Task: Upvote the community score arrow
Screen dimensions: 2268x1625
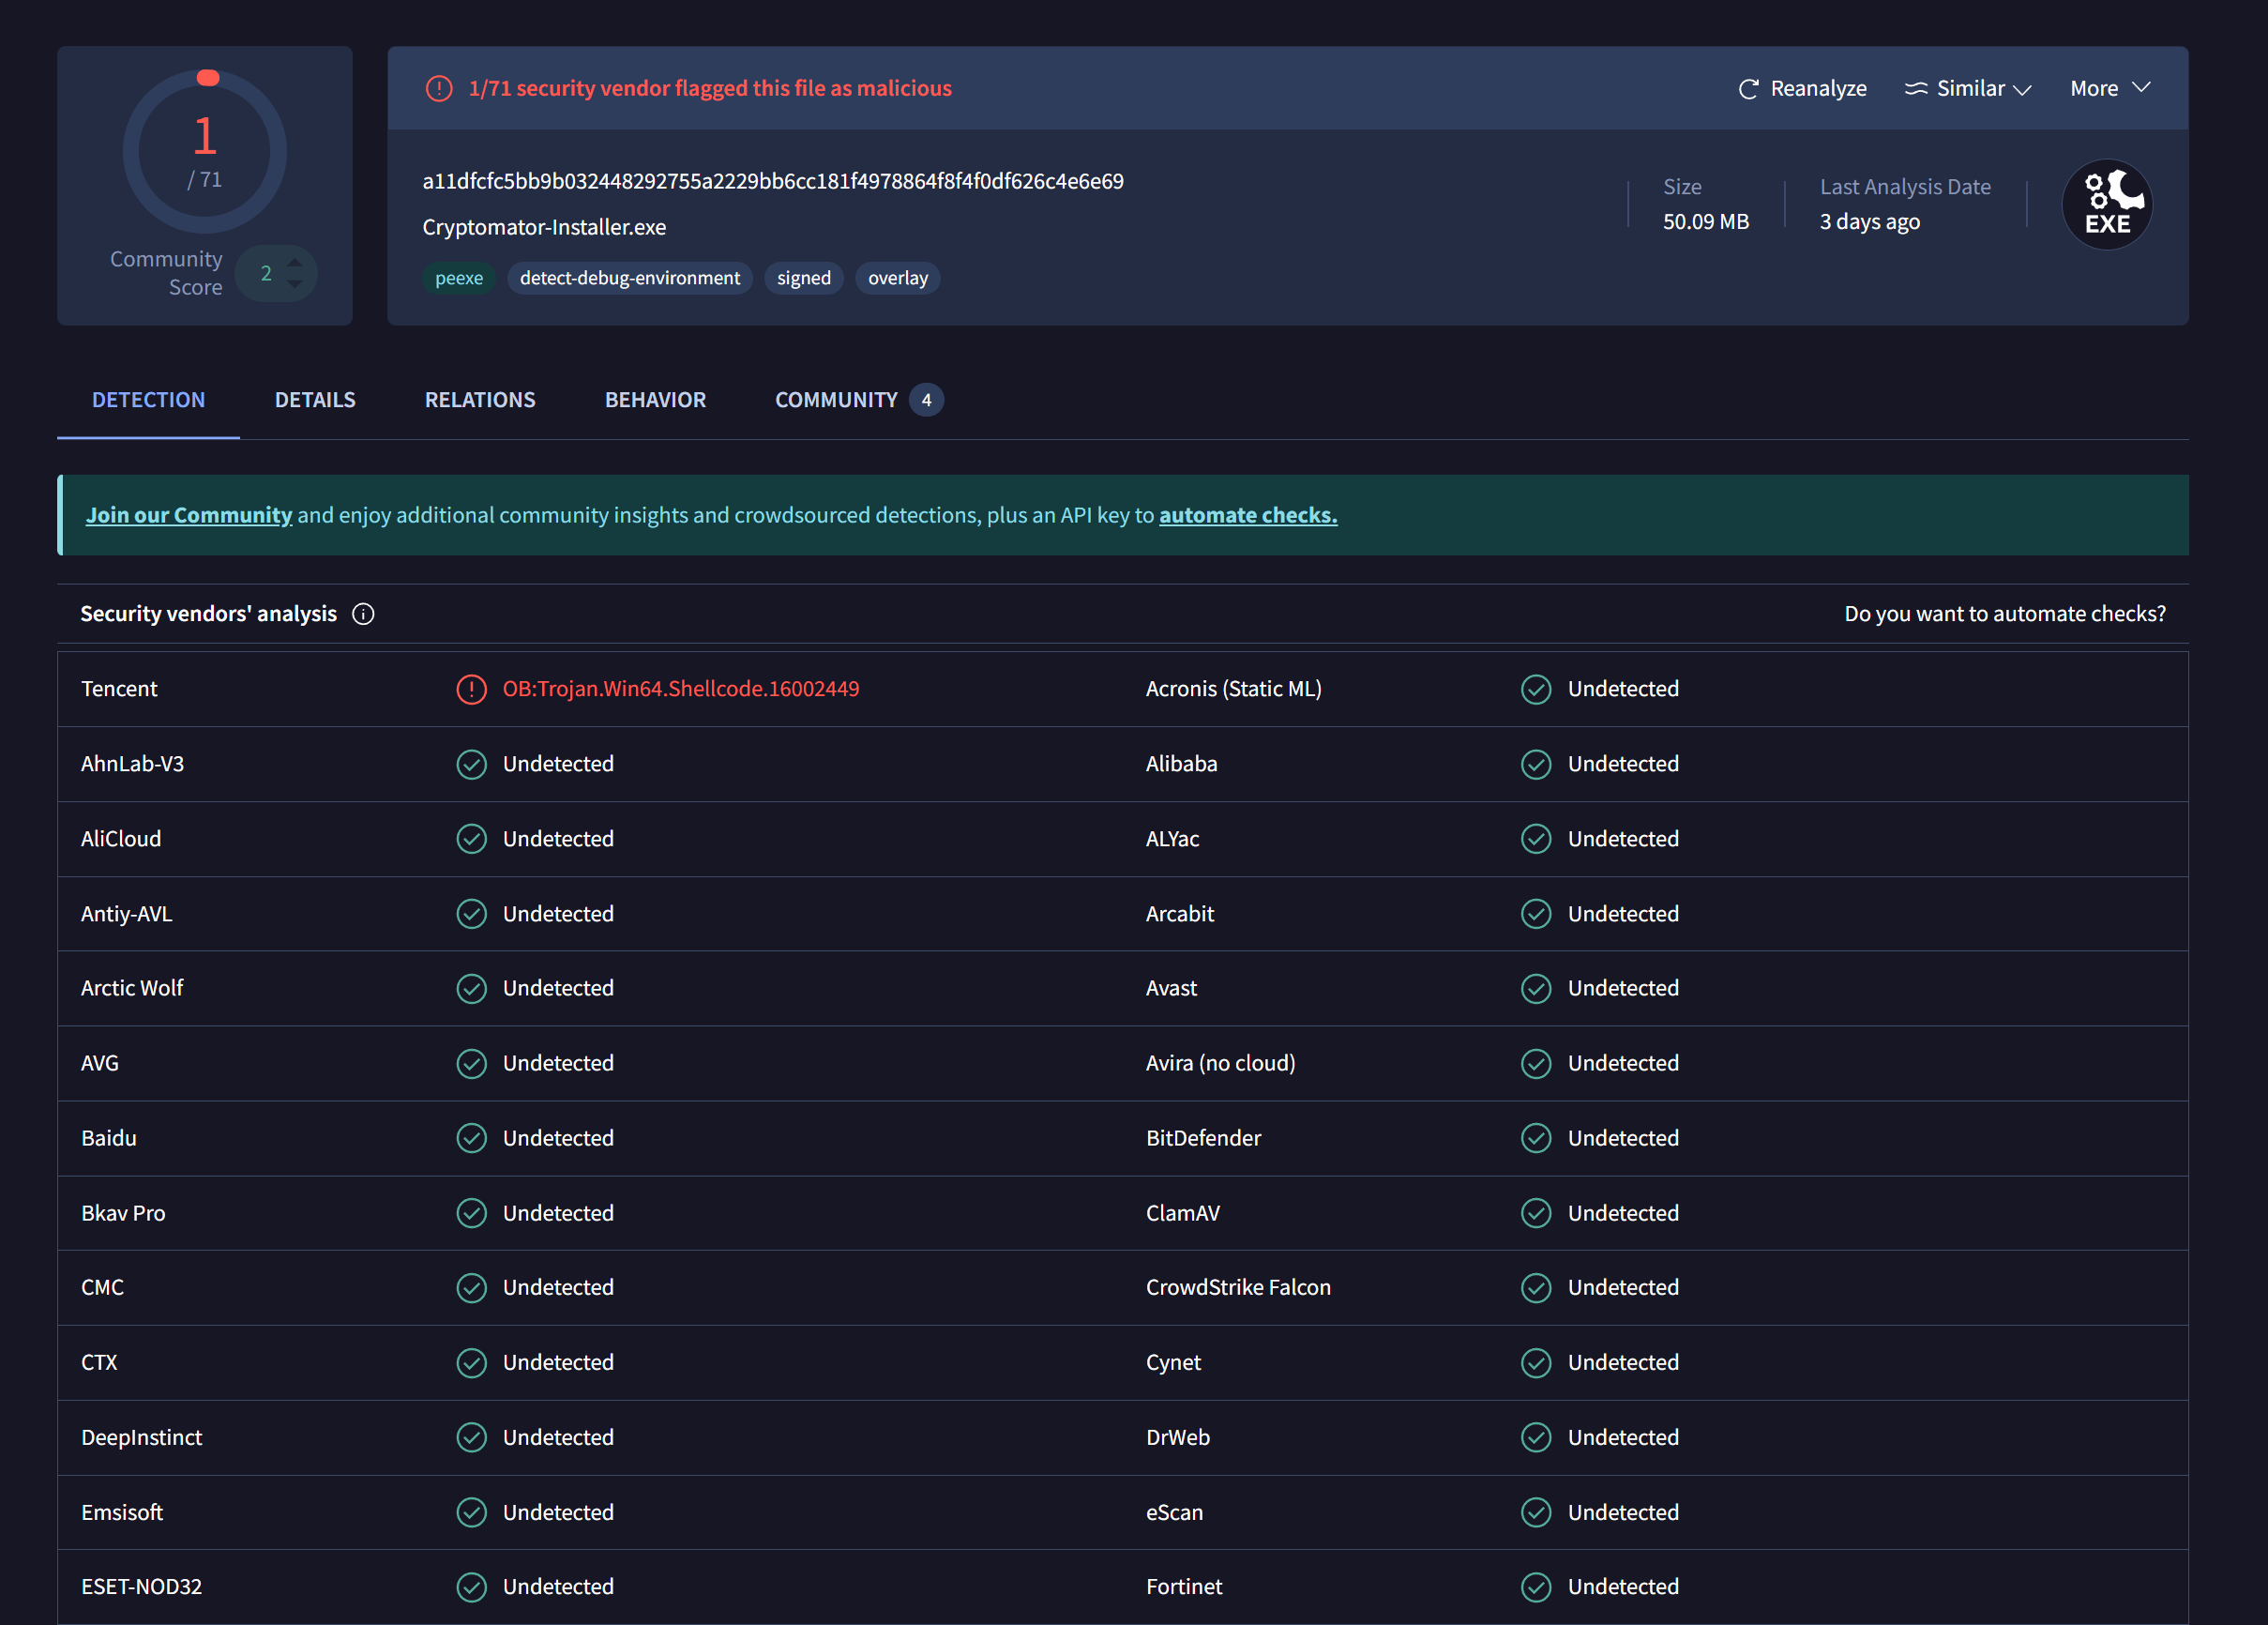Action: click(x=295, y=262)
